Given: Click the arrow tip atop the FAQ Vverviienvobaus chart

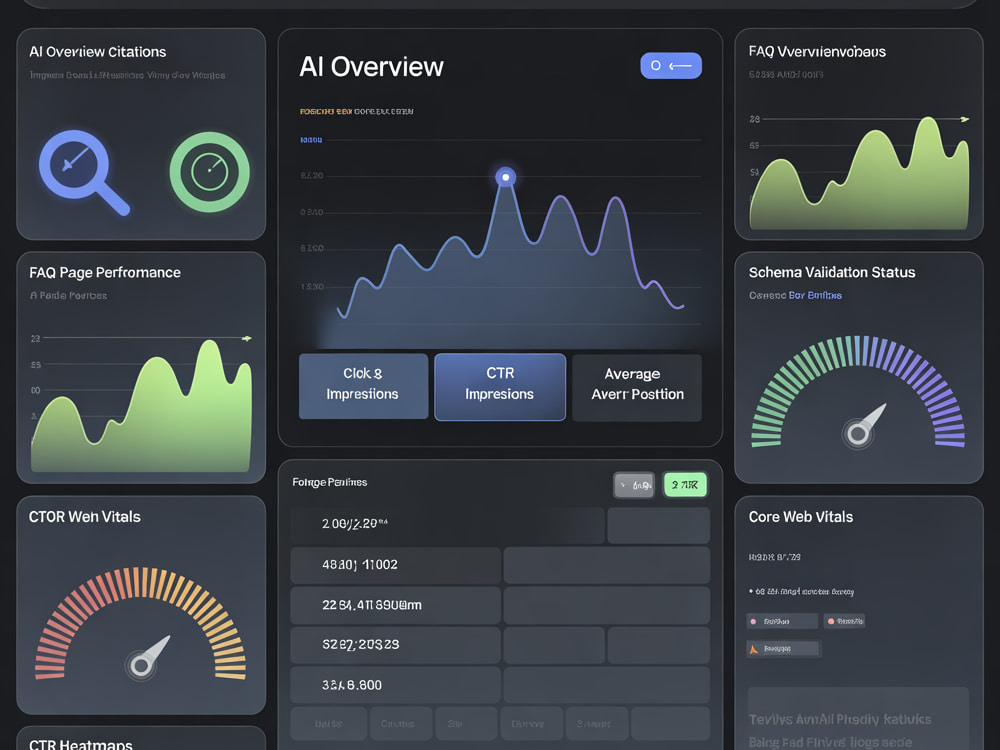Looking at the screenshot, I should tap(965, 119).
